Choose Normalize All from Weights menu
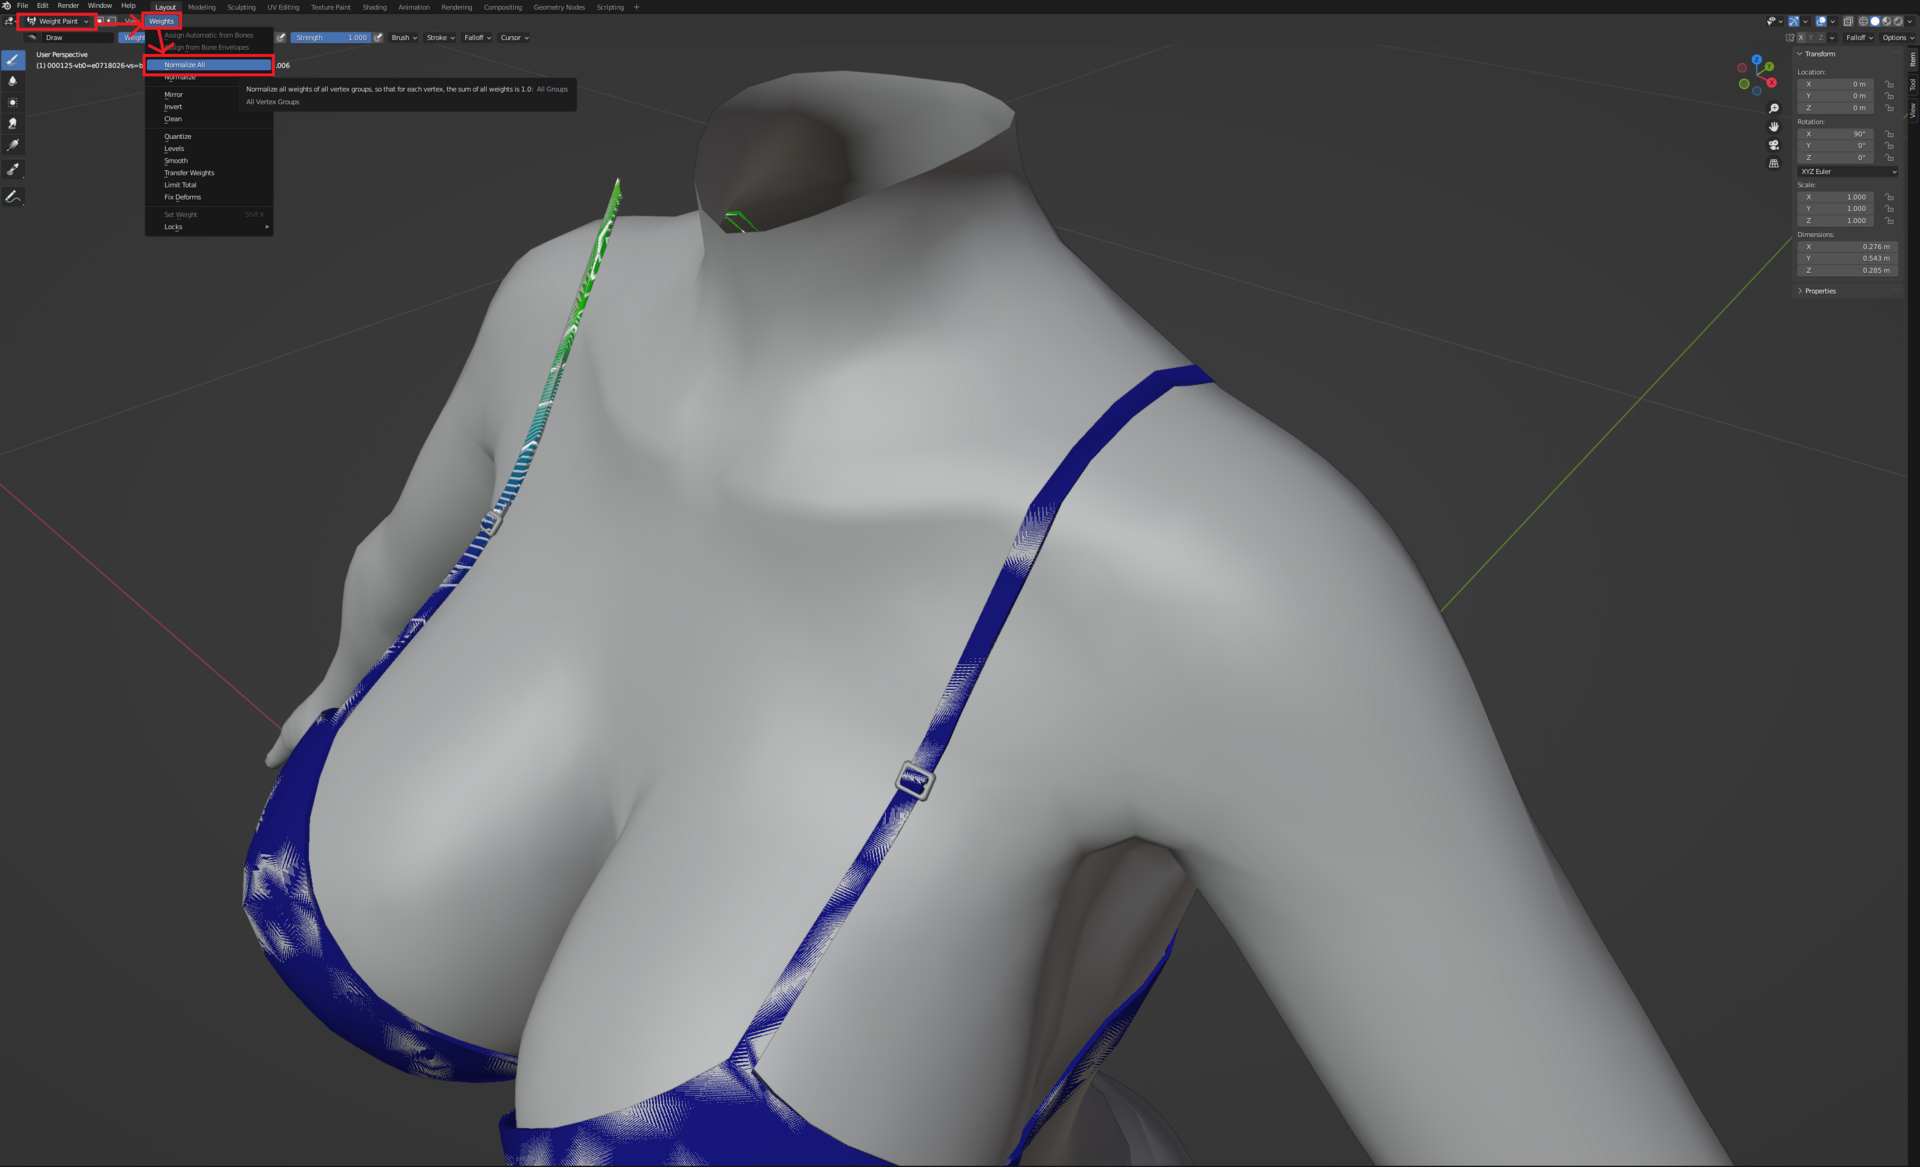Viewport: 1920px width, 1167px height. (209, 65)
